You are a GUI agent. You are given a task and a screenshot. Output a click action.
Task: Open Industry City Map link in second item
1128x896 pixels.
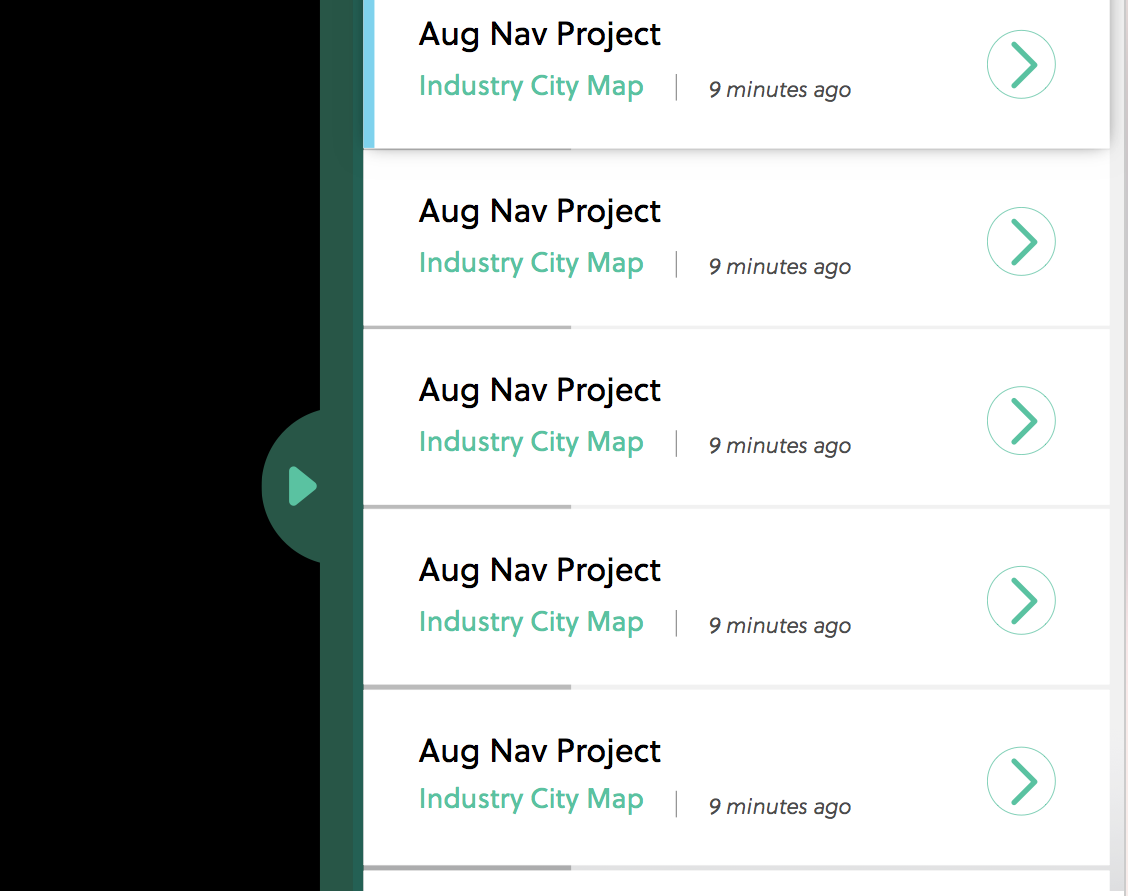pyautogui.click(x=531, y=263)
